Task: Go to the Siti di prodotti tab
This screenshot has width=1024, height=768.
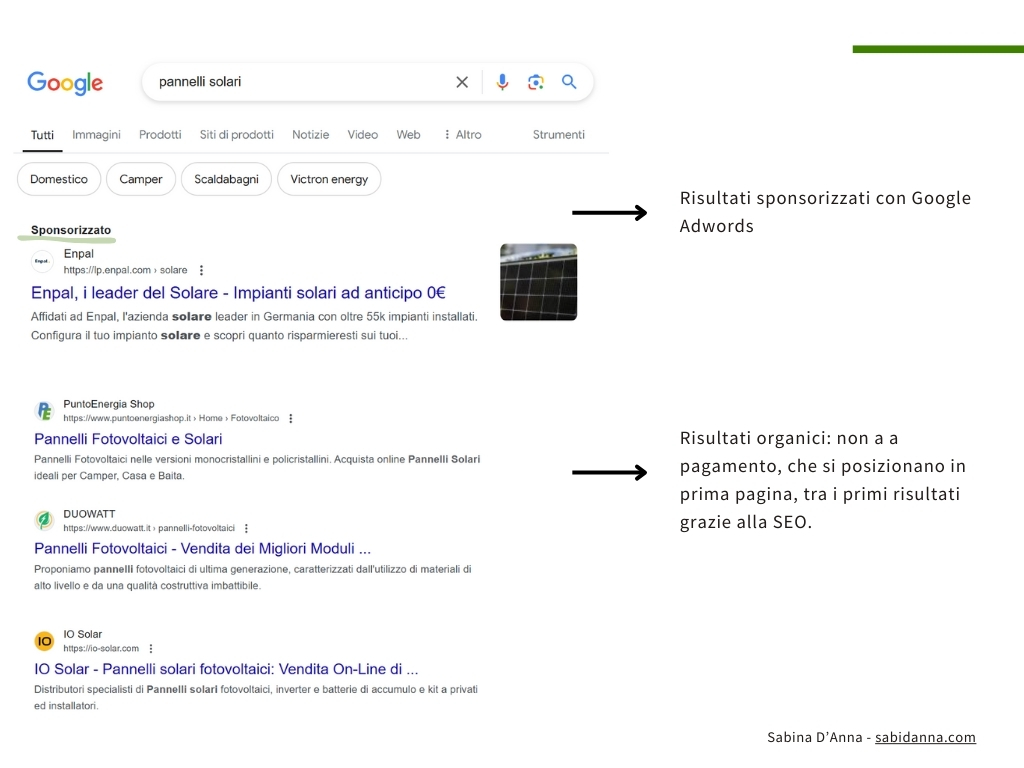Action: (236, 135)
